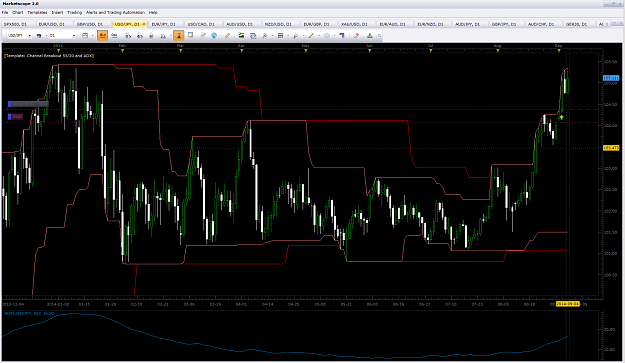Click the yellow Apr month marker

(242, 51)
